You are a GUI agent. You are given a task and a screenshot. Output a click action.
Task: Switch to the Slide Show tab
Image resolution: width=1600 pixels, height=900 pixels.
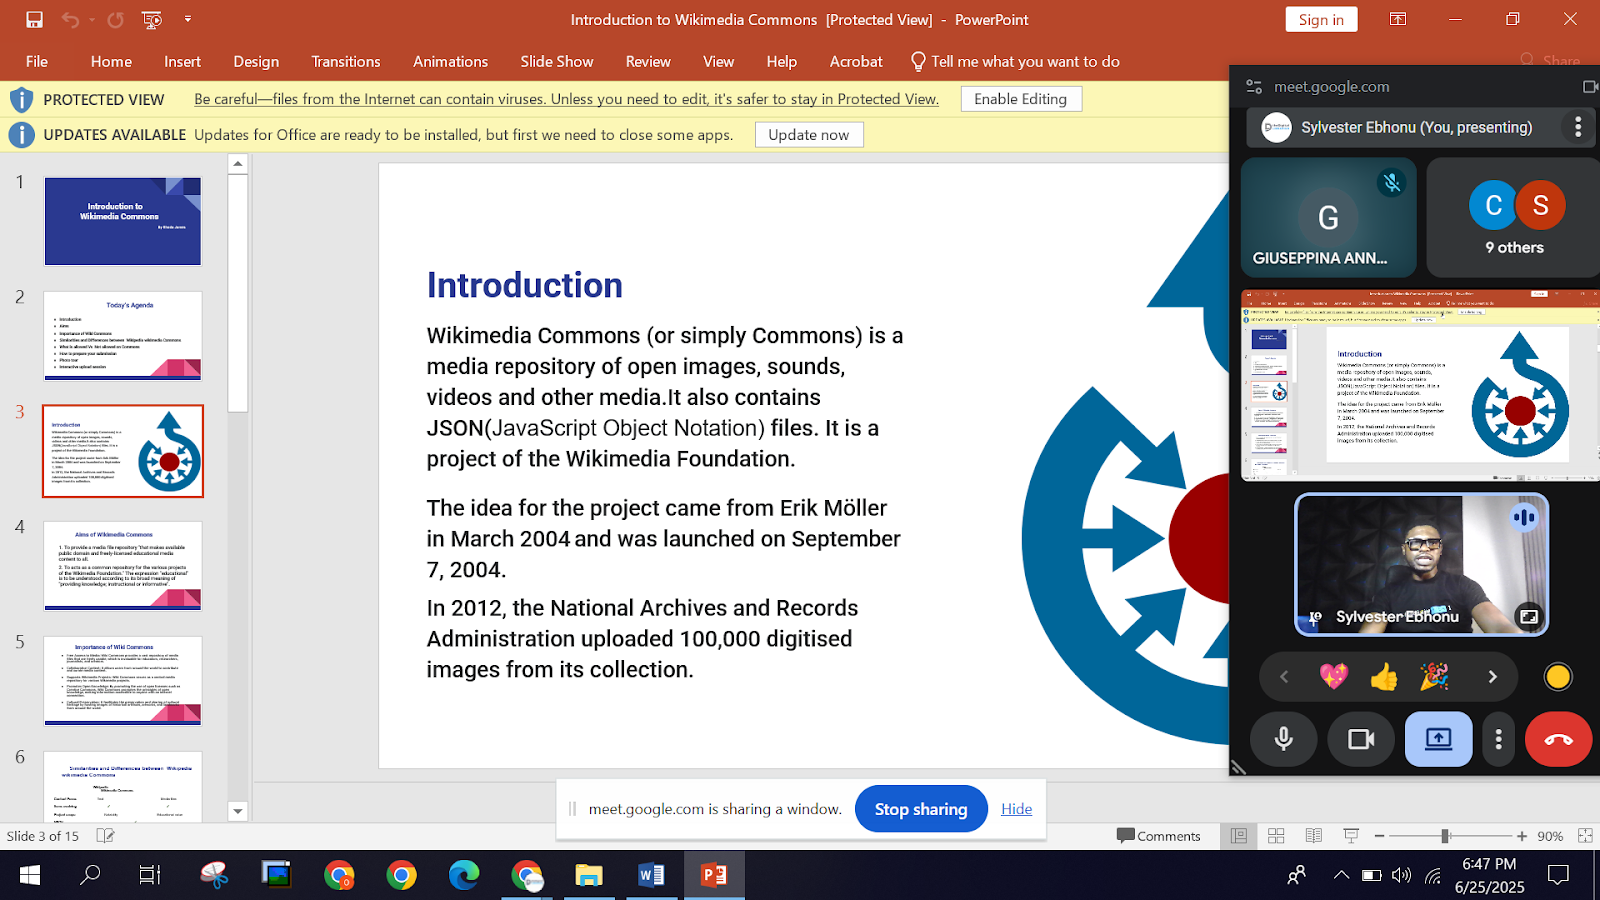[x=557, y=61]
